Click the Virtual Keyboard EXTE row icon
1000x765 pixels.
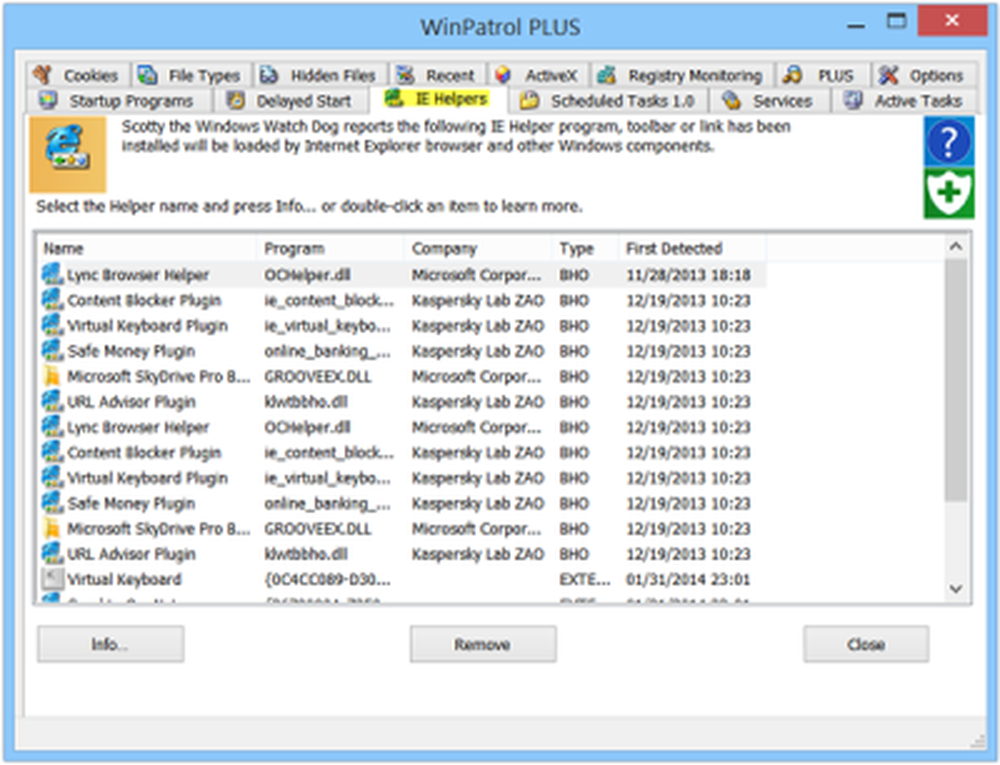click(x=52, y=579)
